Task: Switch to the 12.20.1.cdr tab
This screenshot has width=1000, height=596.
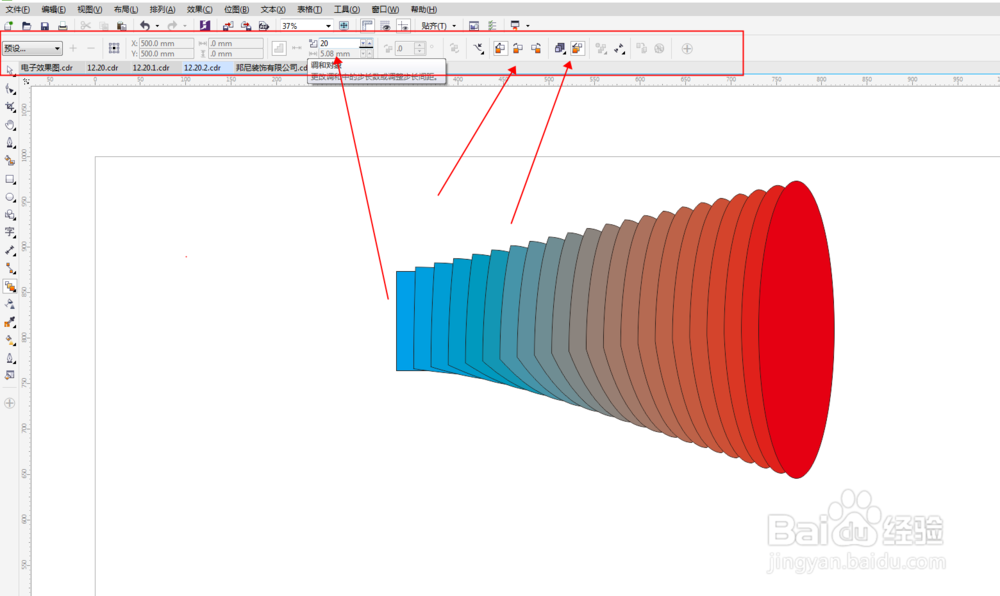Action: tap(151, 68)
